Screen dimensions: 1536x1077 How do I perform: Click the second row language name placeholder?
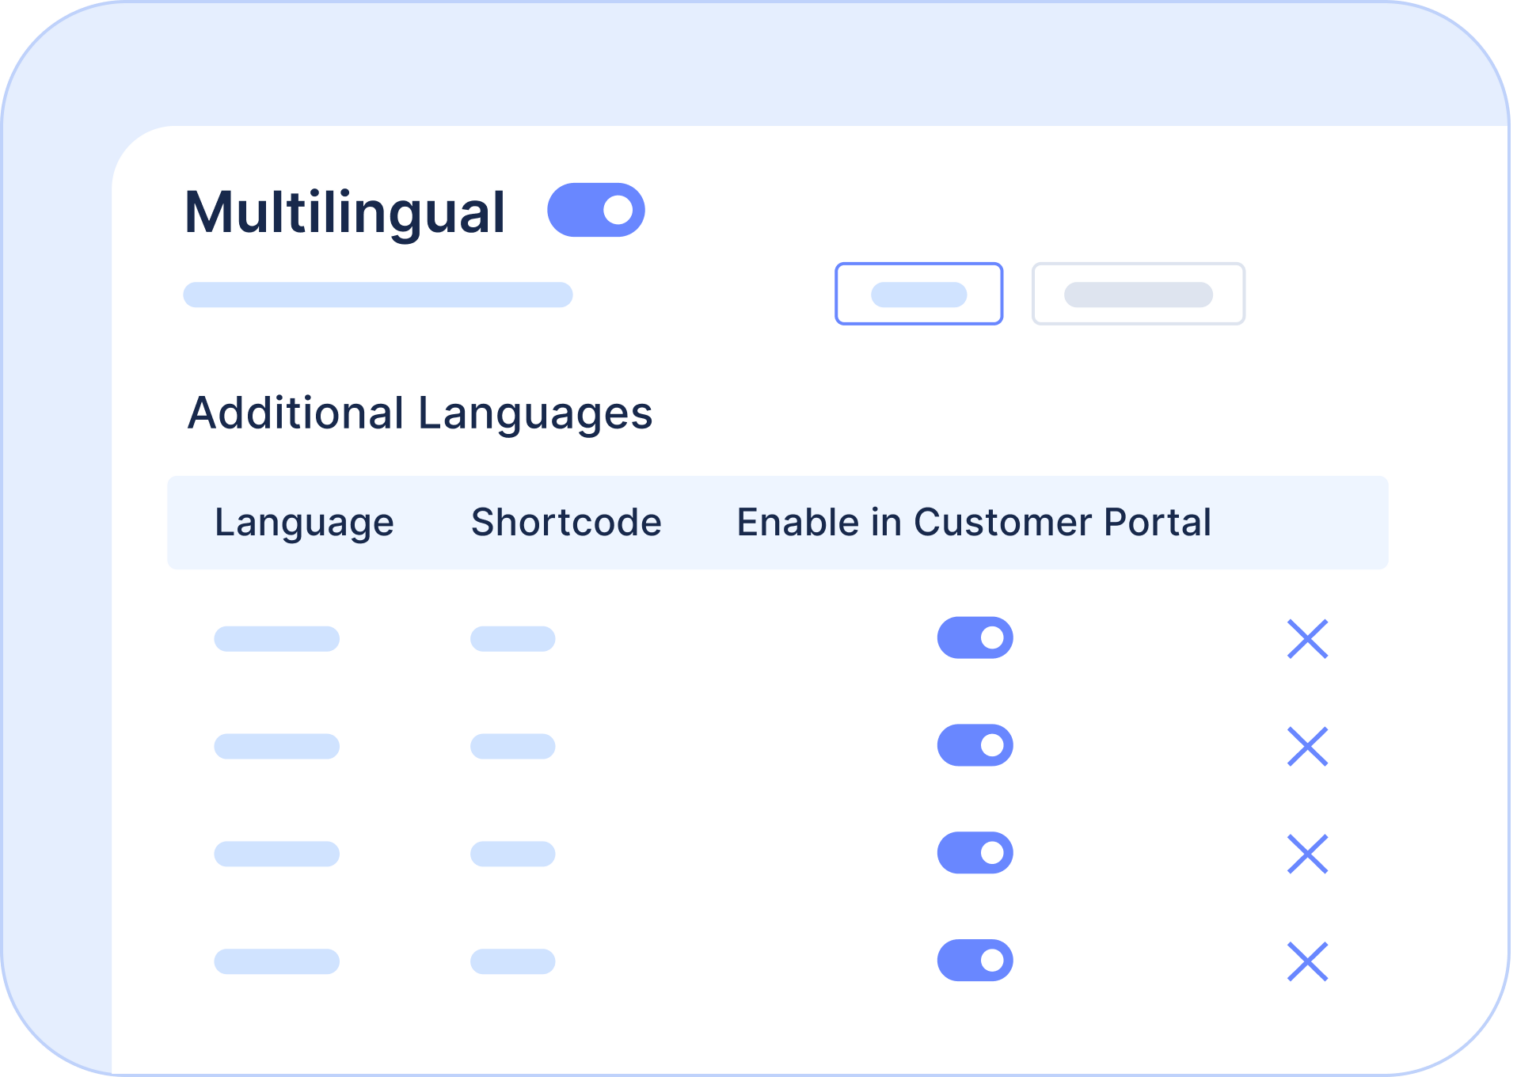click(277, 746)
